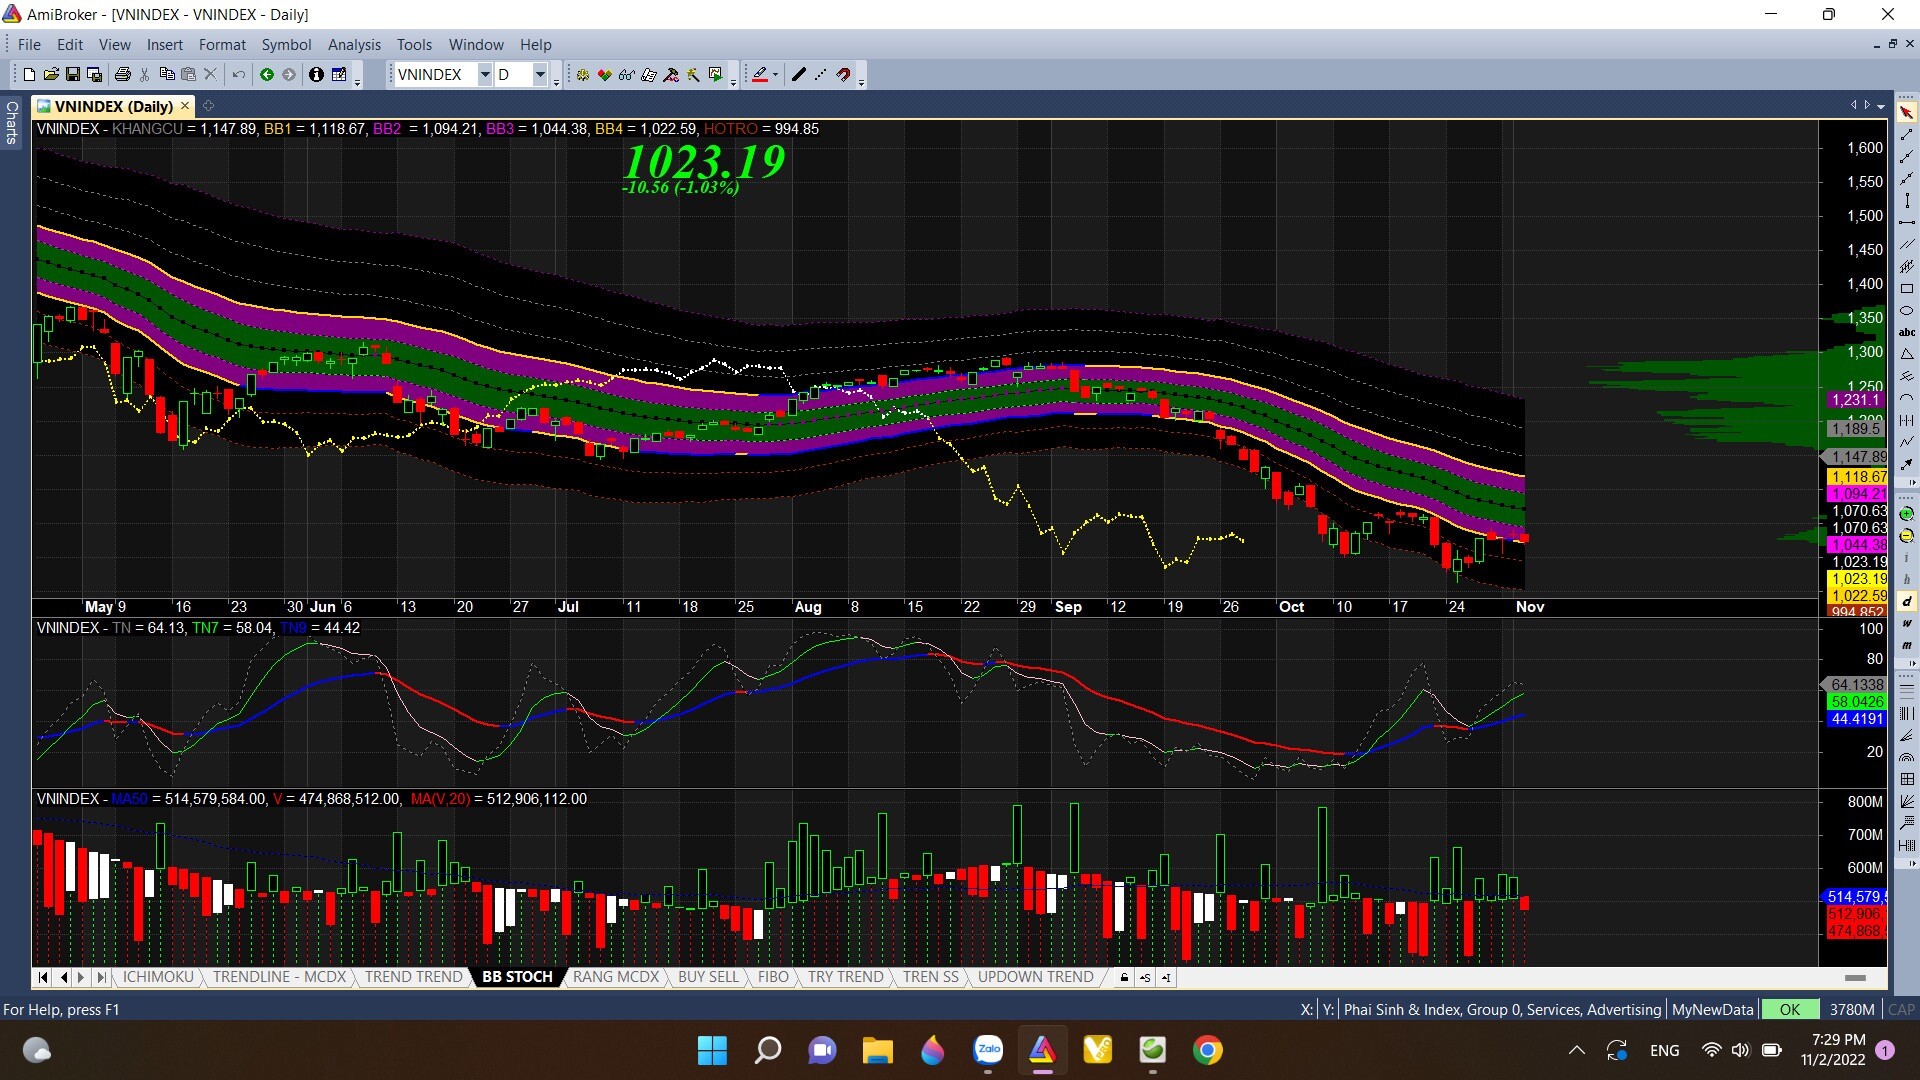The image size is (1920, 1080).
Task: Switch to the RANG MCDX sheet tab
Action: click(615, 977)
